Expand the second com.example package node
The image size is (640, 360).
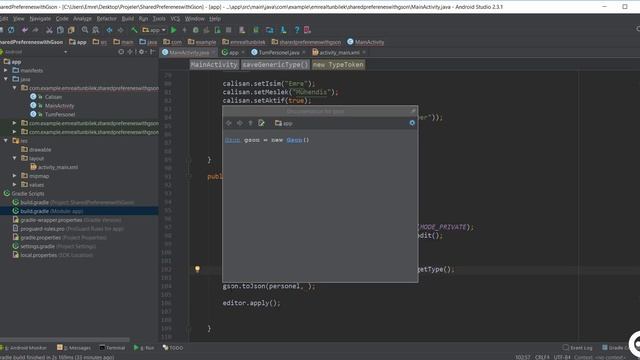pos(15,123)
